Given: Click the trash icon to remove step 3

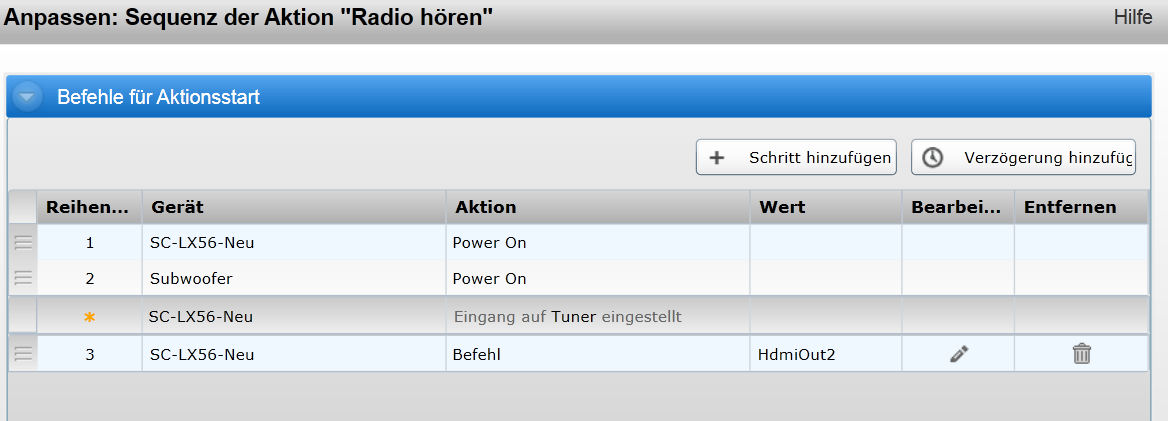Looking at the screenshot, I should click(1081, 353).
